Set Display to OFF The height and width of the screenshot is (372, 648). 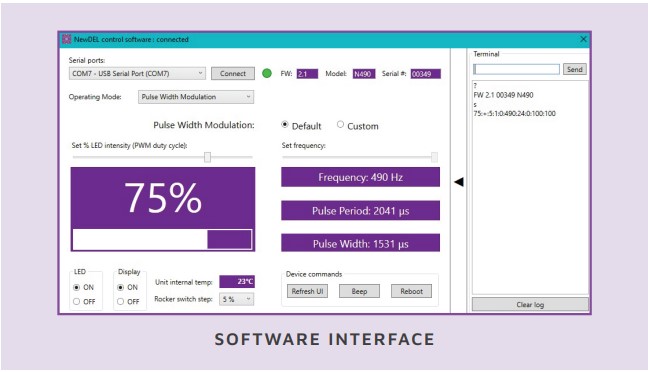120,302
